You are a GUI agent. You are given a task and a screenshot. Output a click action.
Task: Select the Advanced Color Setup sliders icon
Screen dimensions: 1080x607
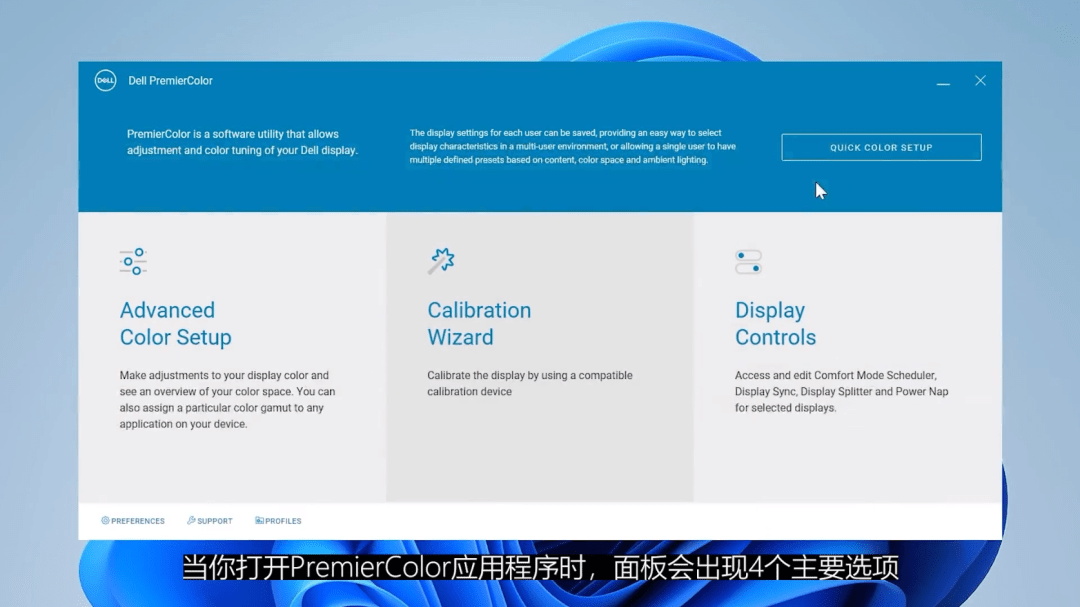coord(133,260)
